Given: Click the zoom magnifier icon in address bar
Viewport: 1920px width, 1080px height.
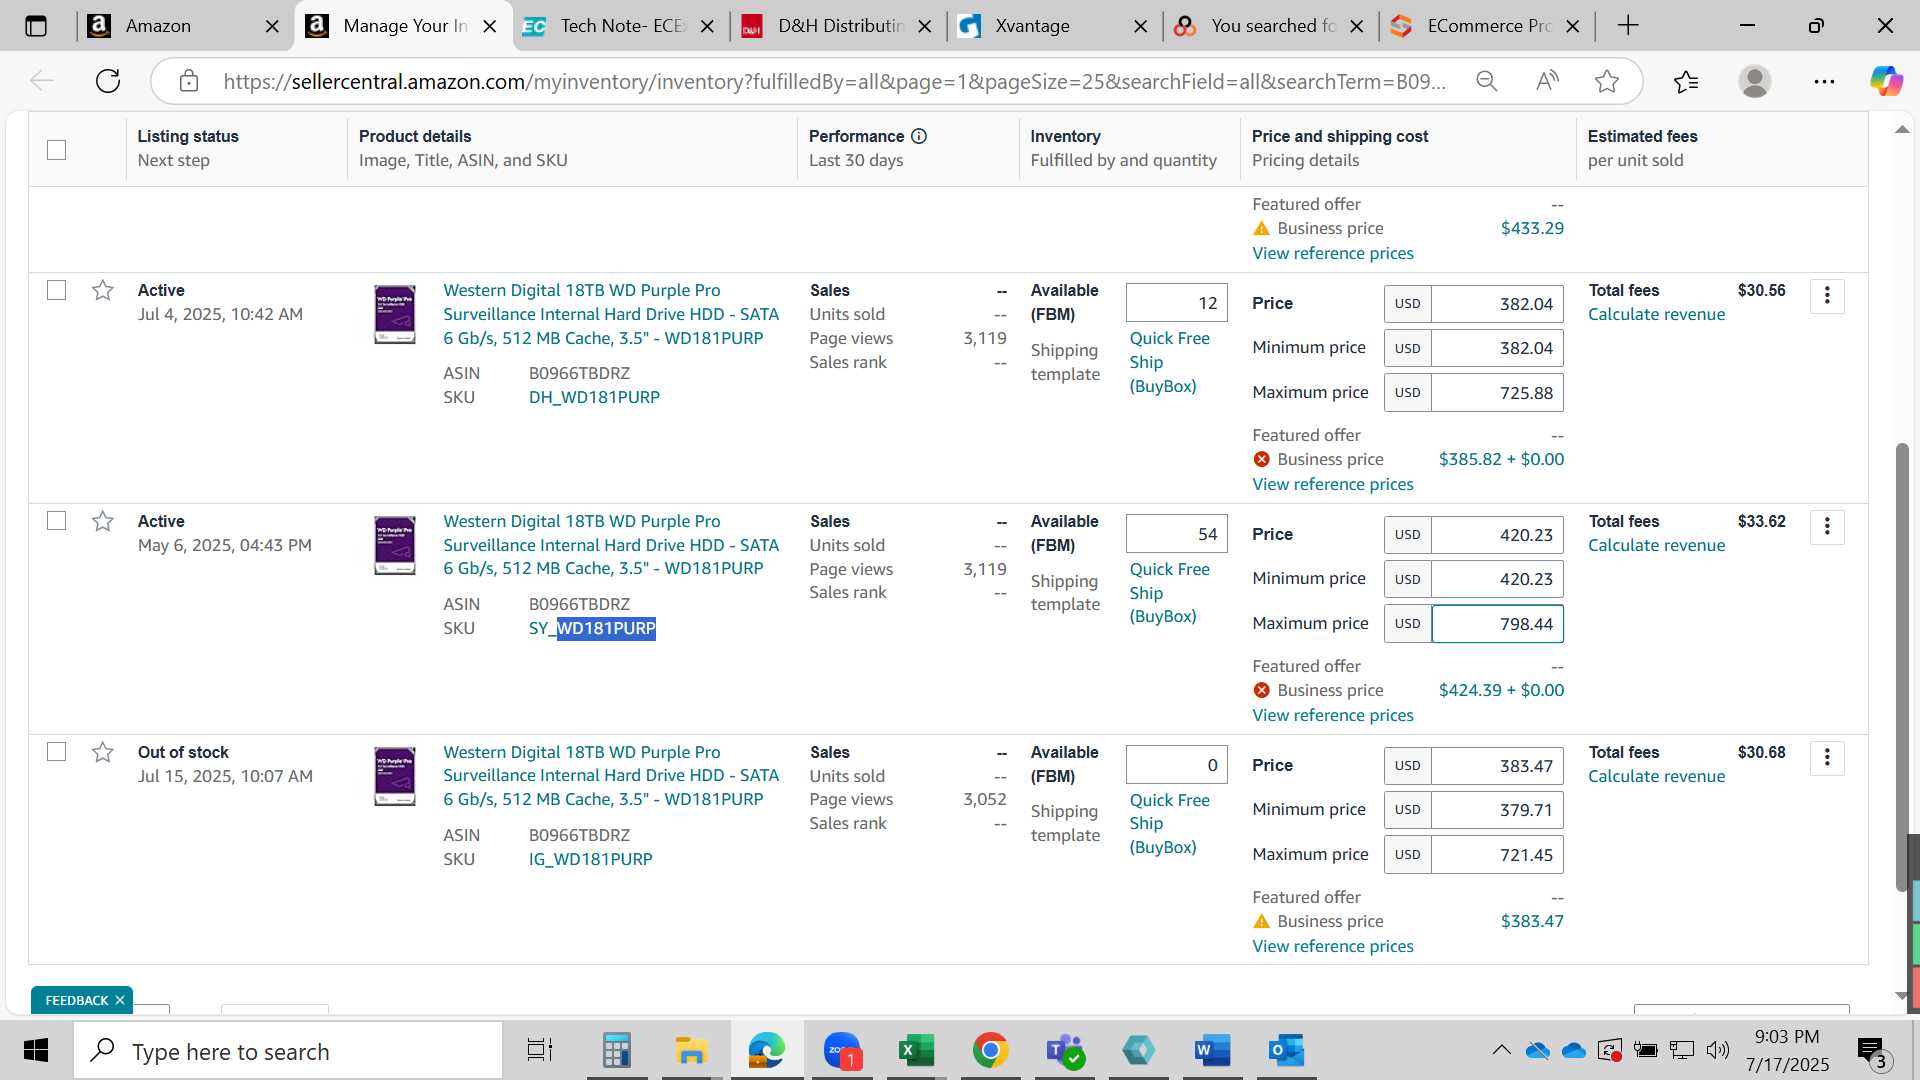Looking at the screenshot, I should [x=1487, y=81].
